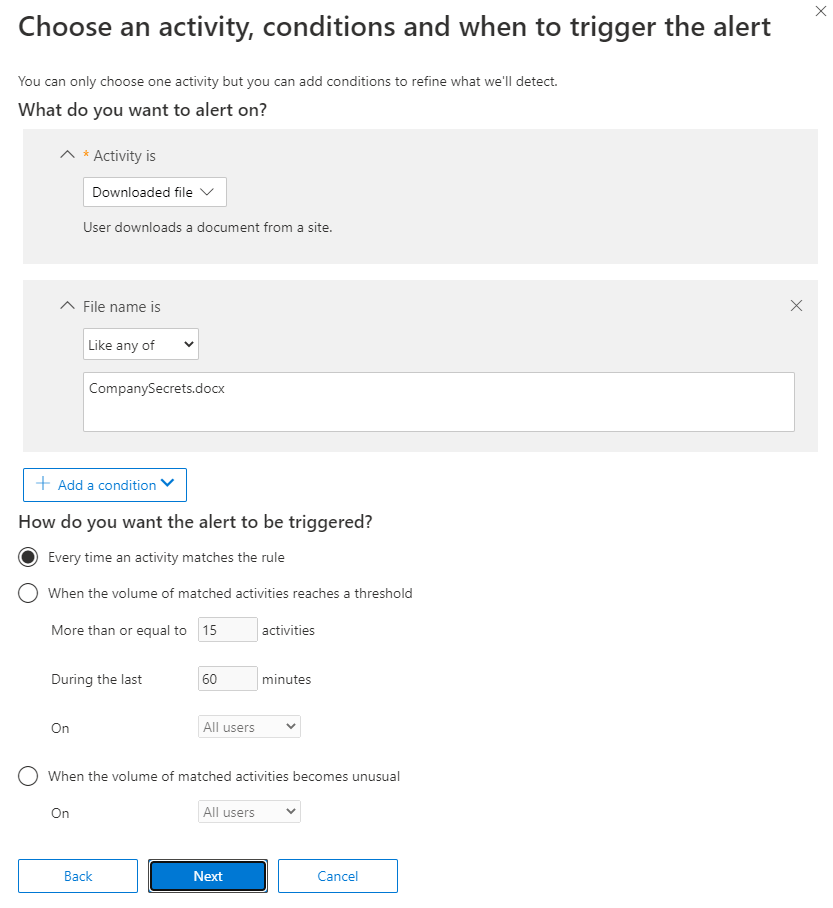Image resolution: width=833 pixels, height=908 pixels.
Task: Click the minutes duration field
Action: (228, 679)
